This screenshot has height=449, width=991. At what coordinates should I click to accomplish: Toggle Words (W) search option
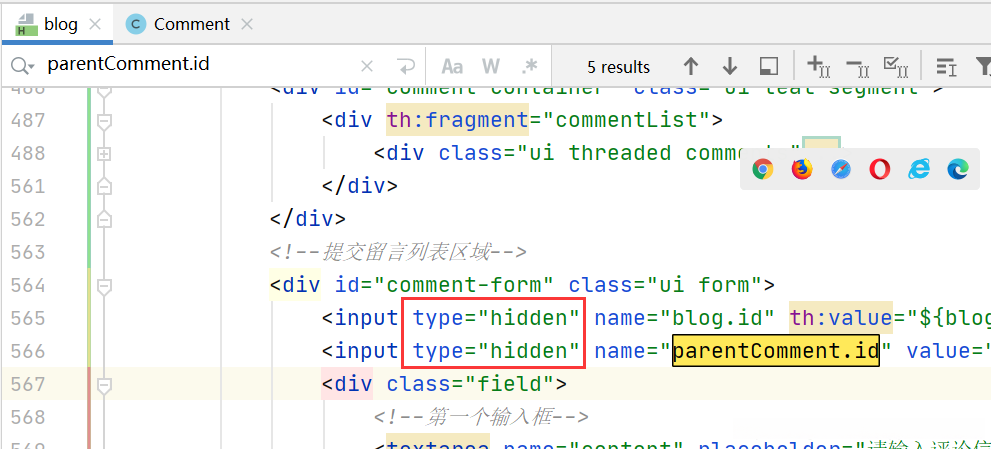tap(491, 66)
